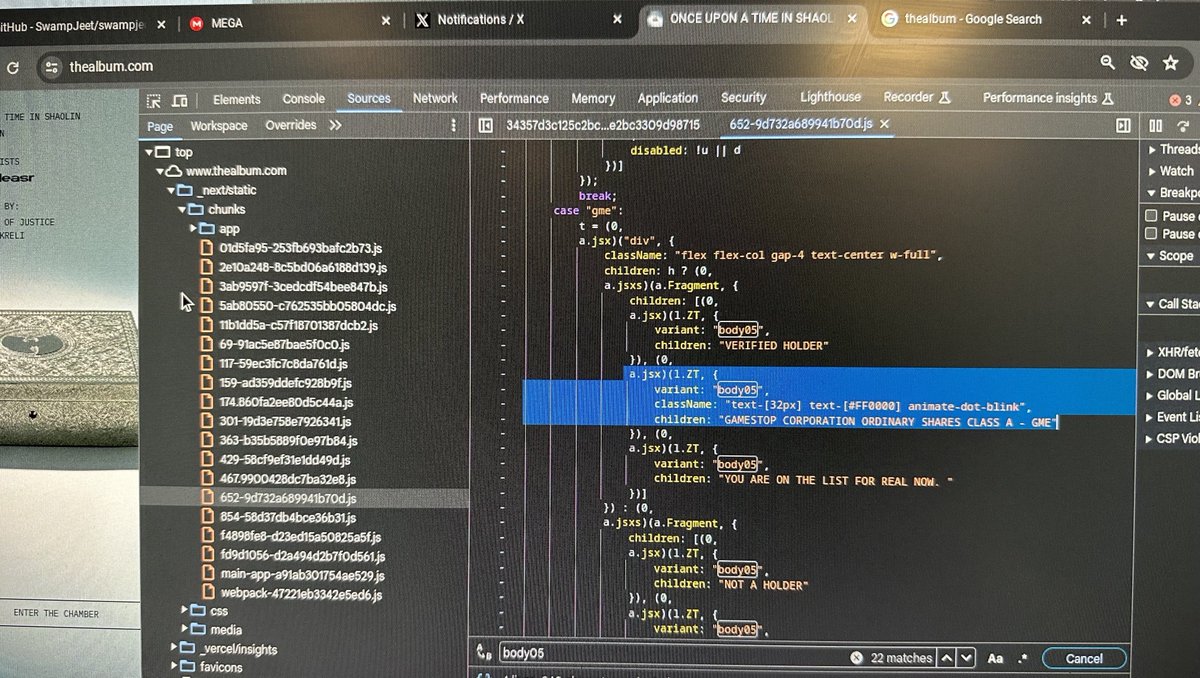Pause script execution in the debugger
The image size is (1200, 678).
pyautogui.click(x=1156, y=125)
